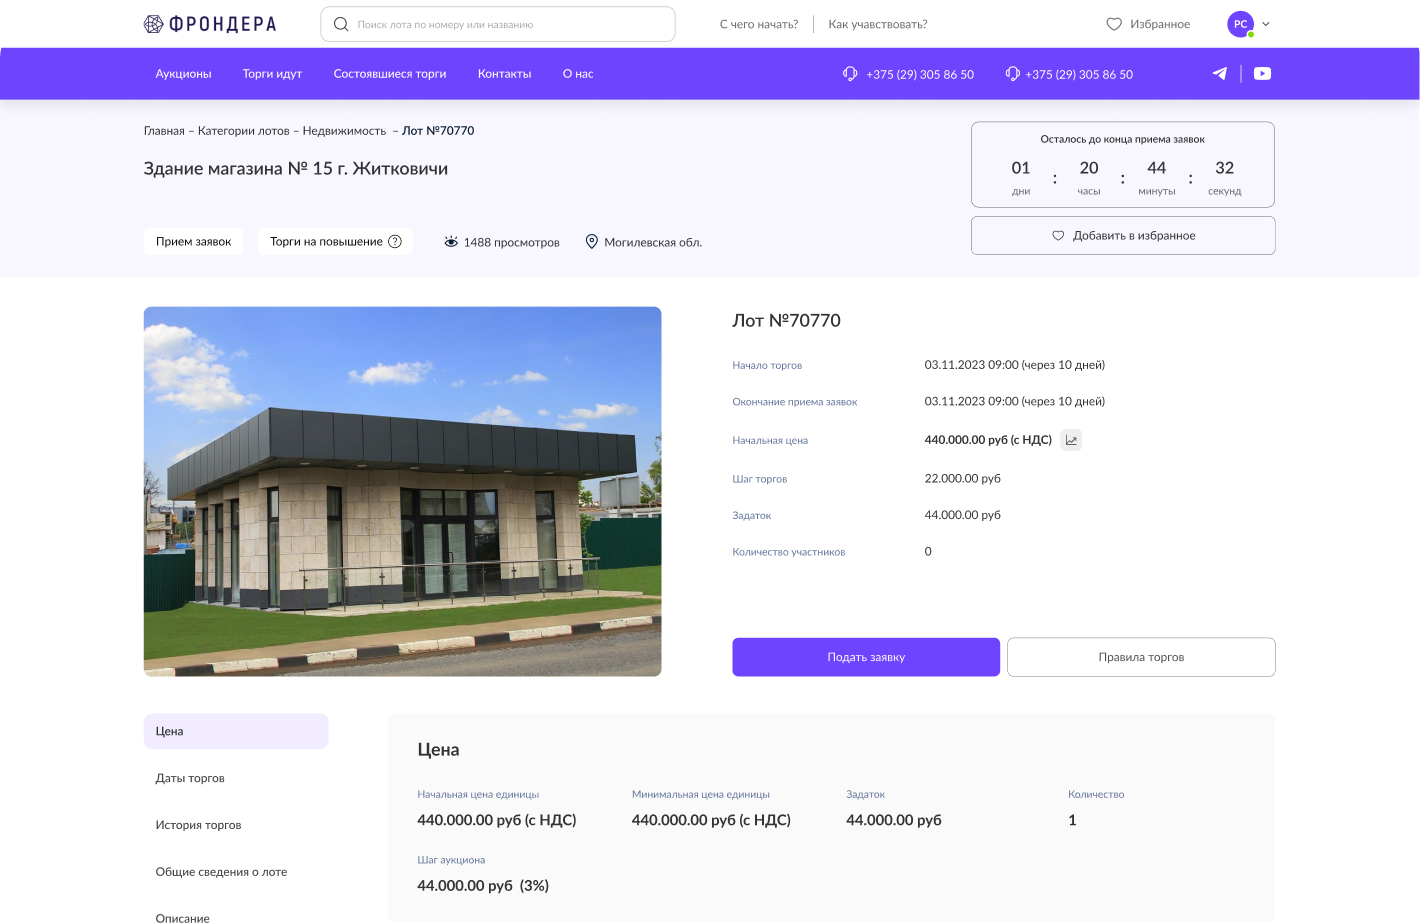1420x923 pixels.
Task: Click the question mark next to Торги на повышение
Action: coord(395,242)
